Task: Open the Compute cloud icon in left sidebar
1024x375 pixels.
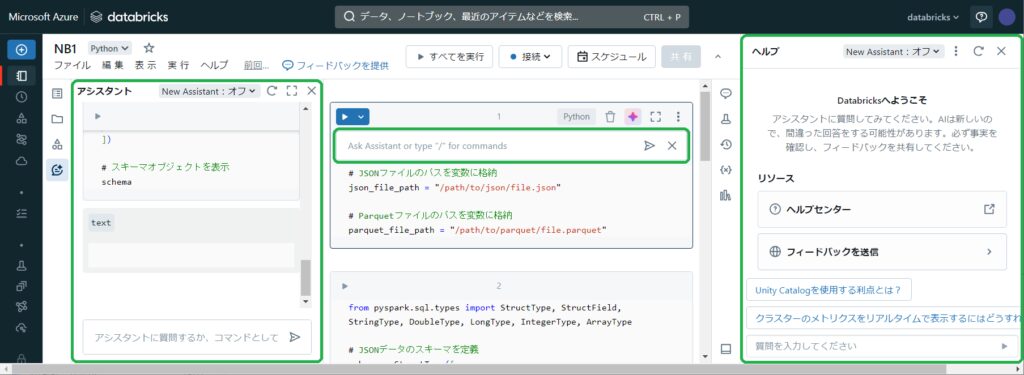Action: pyautogui.click(x=22, y=161)
